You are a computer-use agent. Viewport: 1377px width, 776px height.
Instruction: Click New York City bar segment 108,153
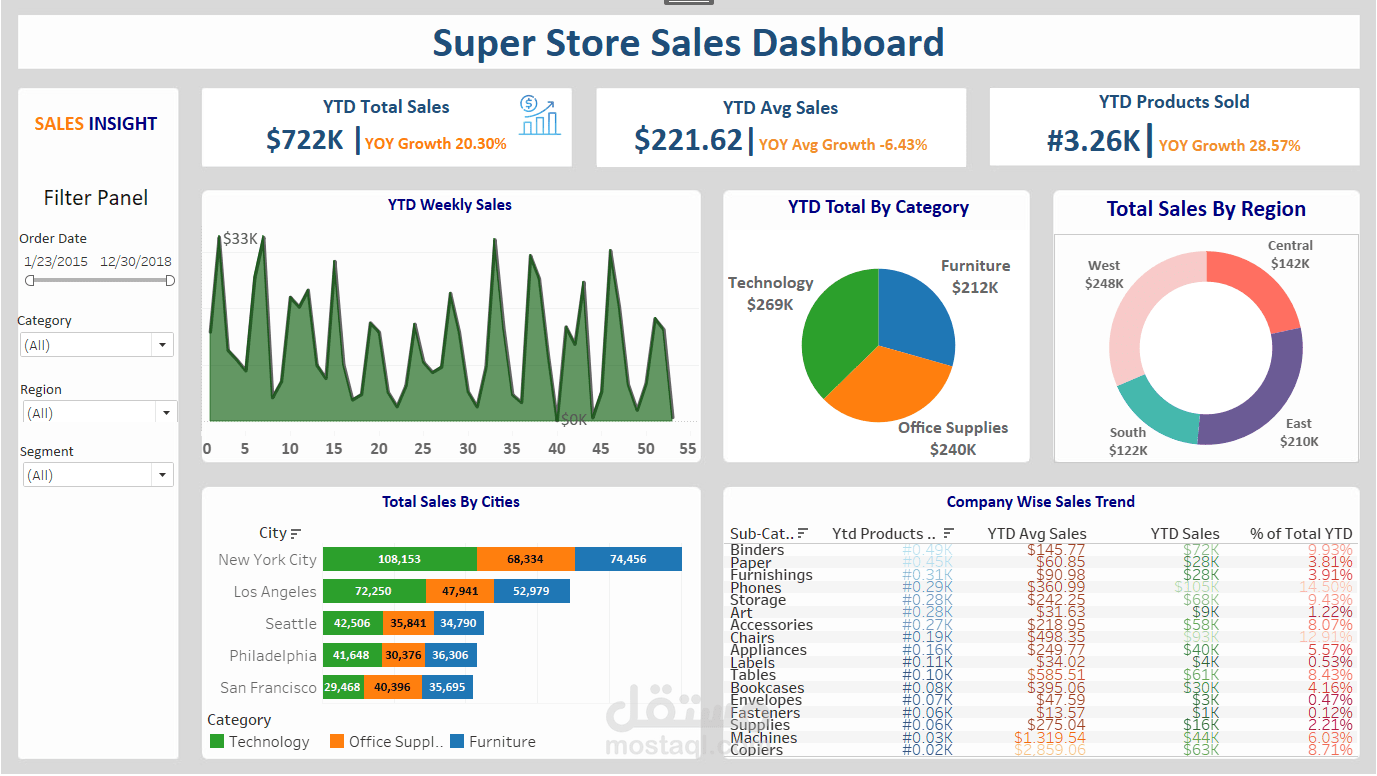pos(400,560)
